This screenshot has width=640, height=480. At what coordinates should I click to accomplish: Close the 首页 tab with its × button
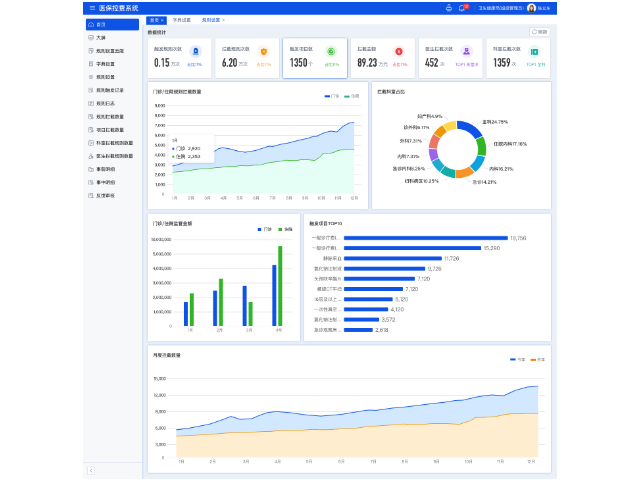click(163, 20)
